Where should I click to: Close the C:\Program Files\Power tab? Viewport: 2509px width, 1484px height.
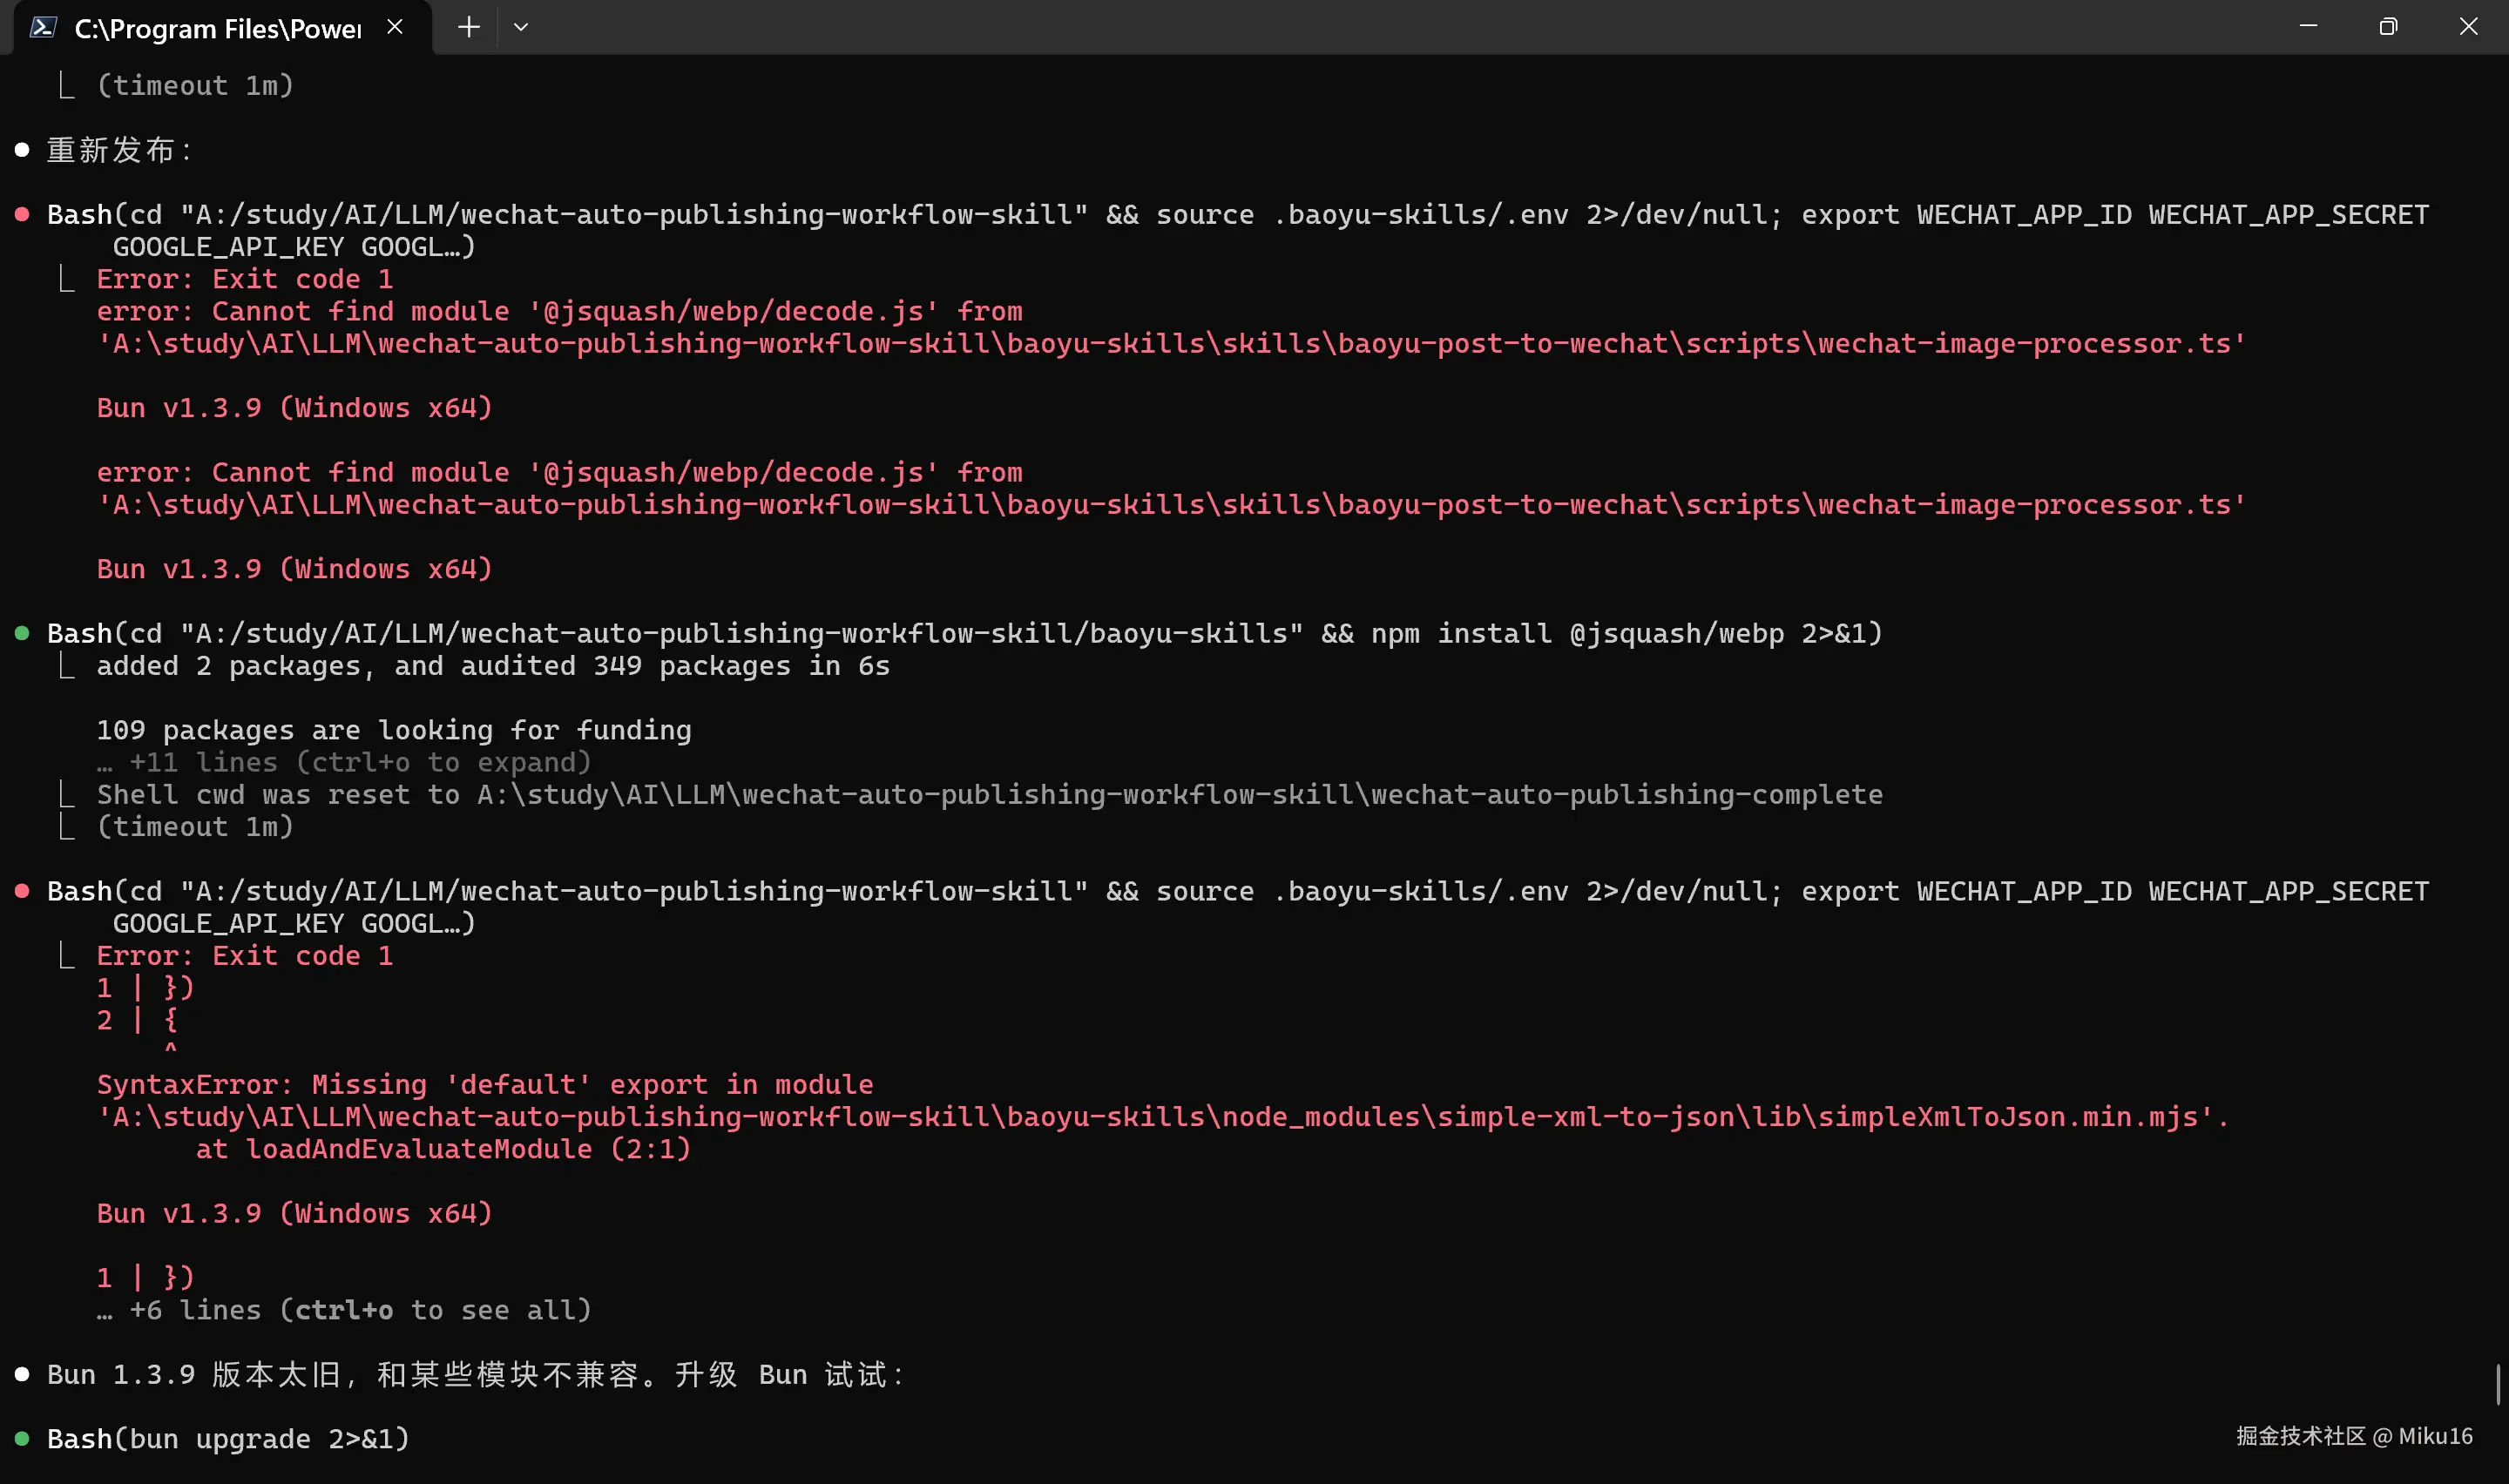(395, 27)
